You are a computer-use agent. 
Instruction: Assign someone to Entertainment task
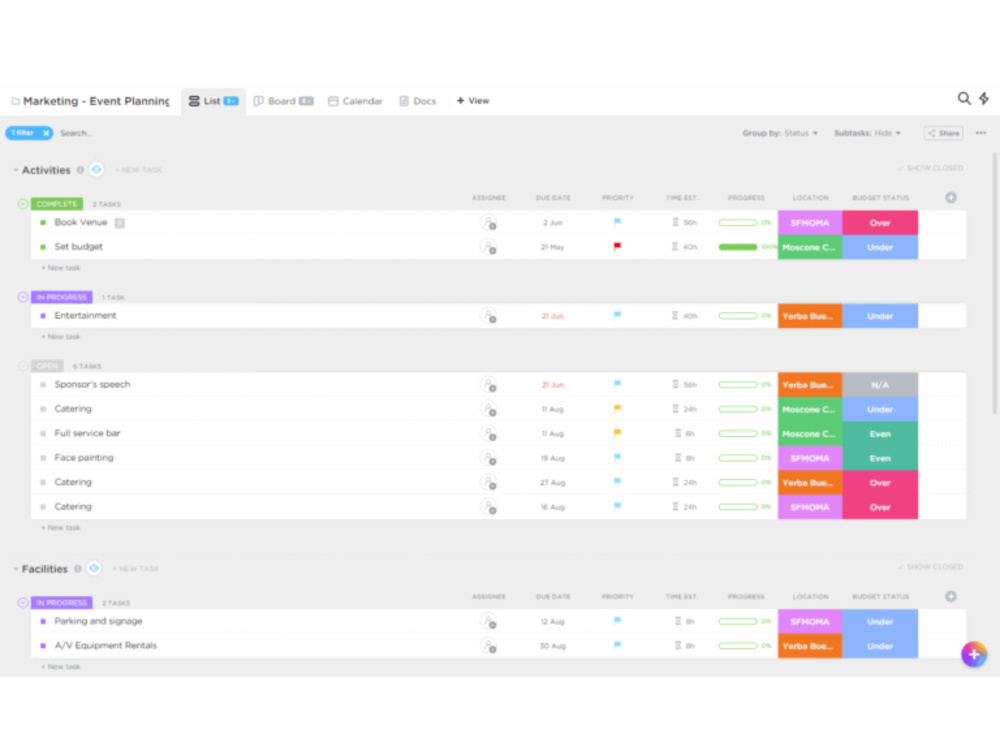(489, 316)
